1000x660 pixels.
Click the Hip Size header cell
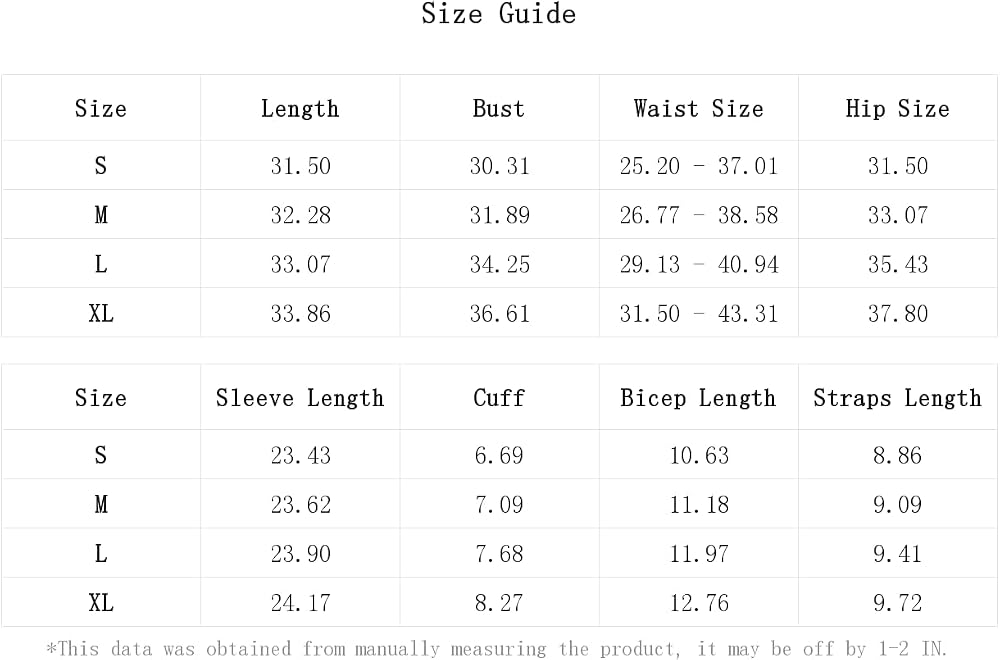(x=897, y=108)
